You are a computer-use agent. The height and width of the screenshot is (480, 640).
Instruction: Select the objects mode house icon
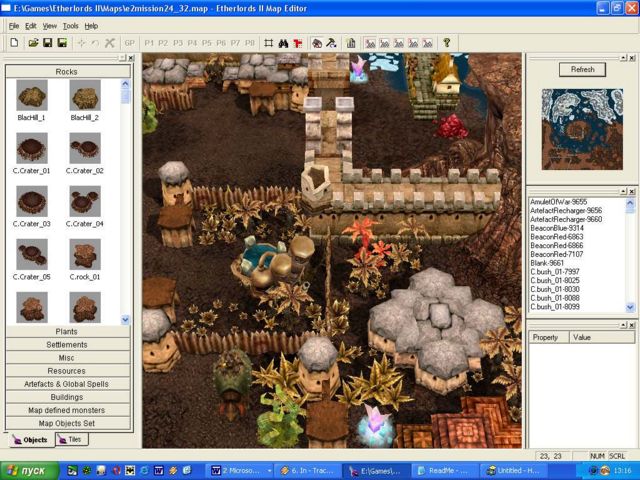click(317, 43)
